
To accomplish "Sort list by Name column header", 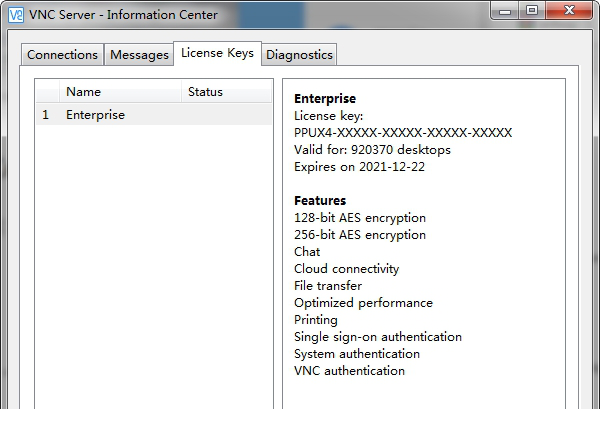I will [x=120, y=92].
